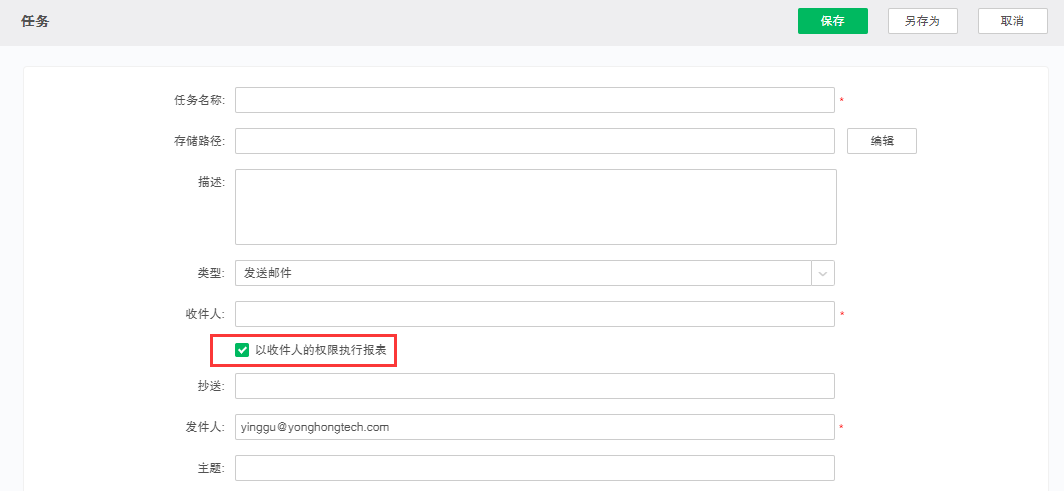Screen dimensions: 1064x491
Task: Focus the 任务名称 input field
Action: click(x=534, y=100)
